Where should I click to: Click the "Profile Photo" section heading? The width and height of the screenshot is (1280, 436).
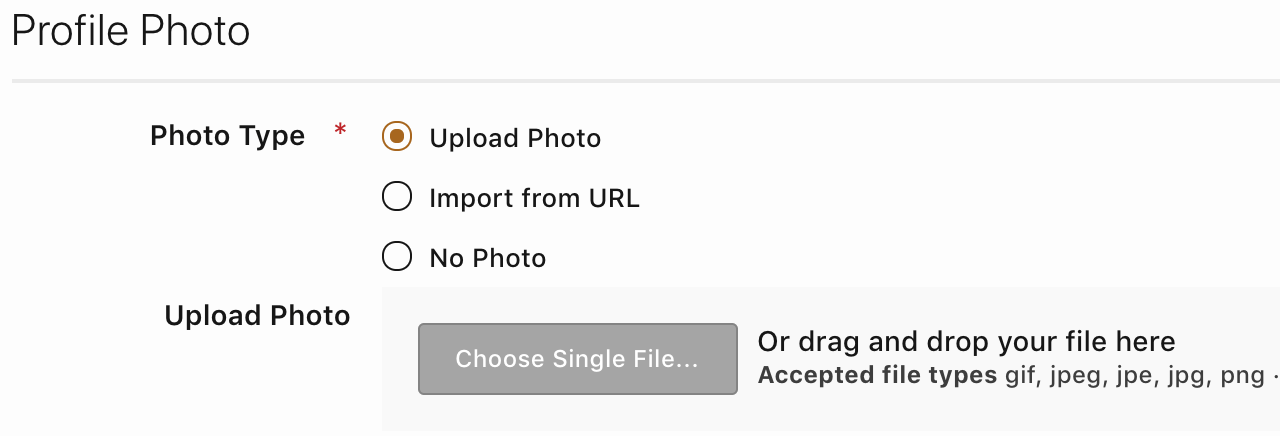tap(130, 31)
